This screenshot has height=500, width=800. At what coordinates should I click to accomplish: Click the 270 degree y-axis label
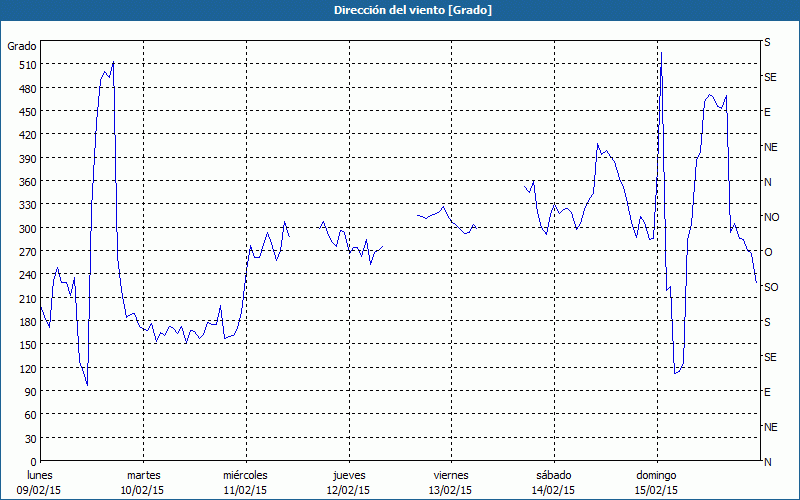[x=26, y=252]
